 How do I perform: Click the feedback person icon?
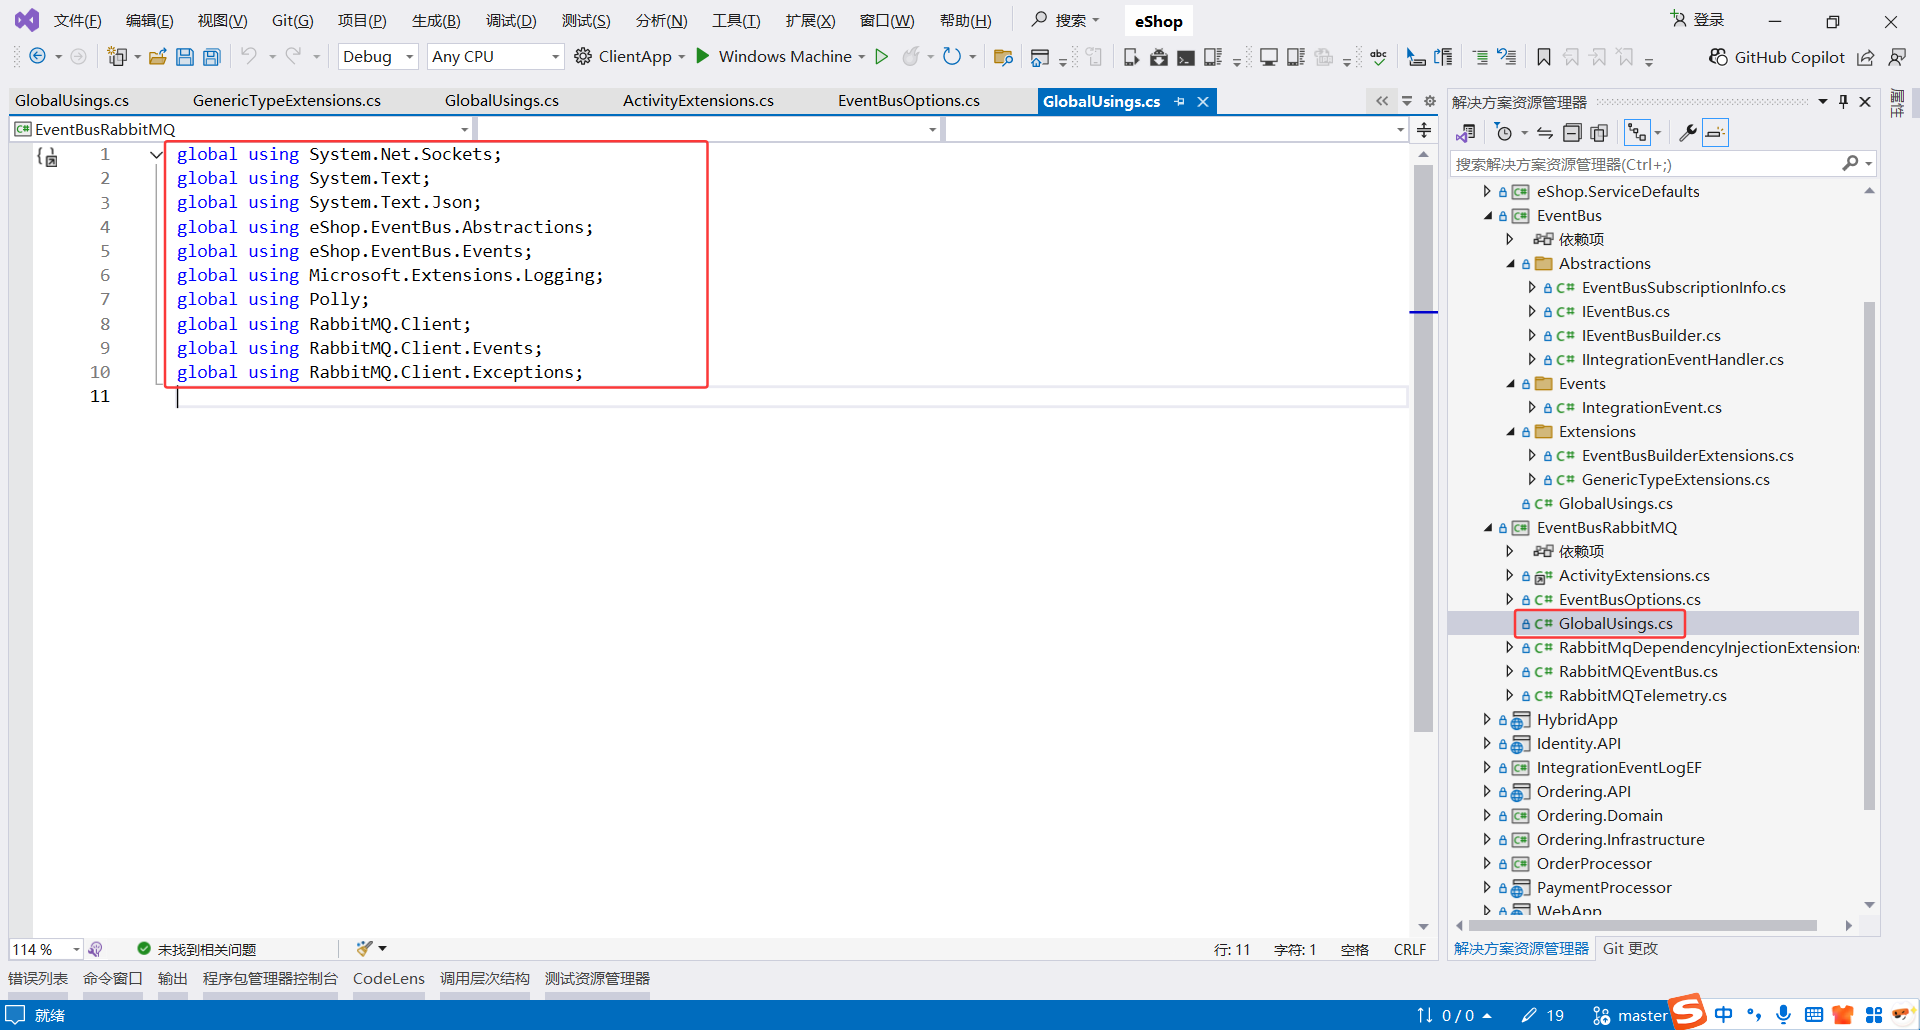click(1896, 57)
